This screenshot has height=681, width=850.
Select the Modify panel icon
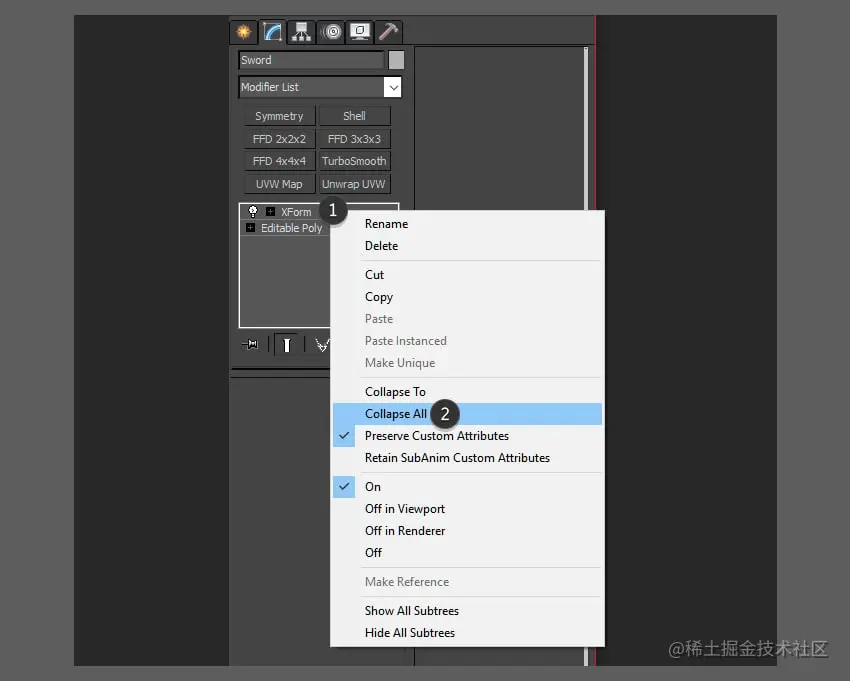(x=271, y=31)
